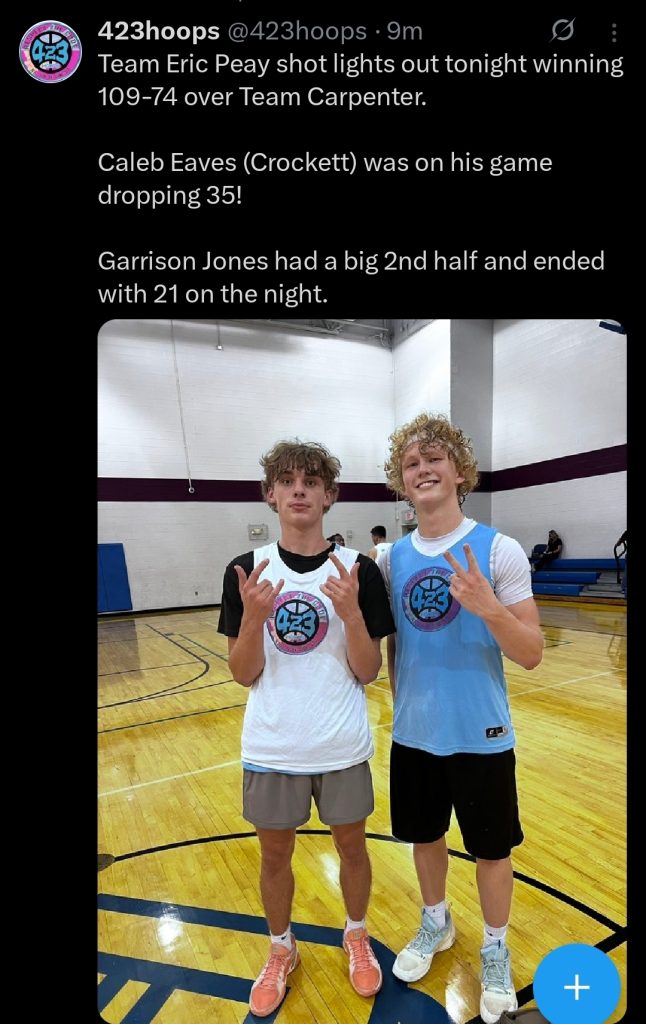Tap the 423 logo on the blue jersey
The height and width of the screenshot is (1024, 646).
430,599
